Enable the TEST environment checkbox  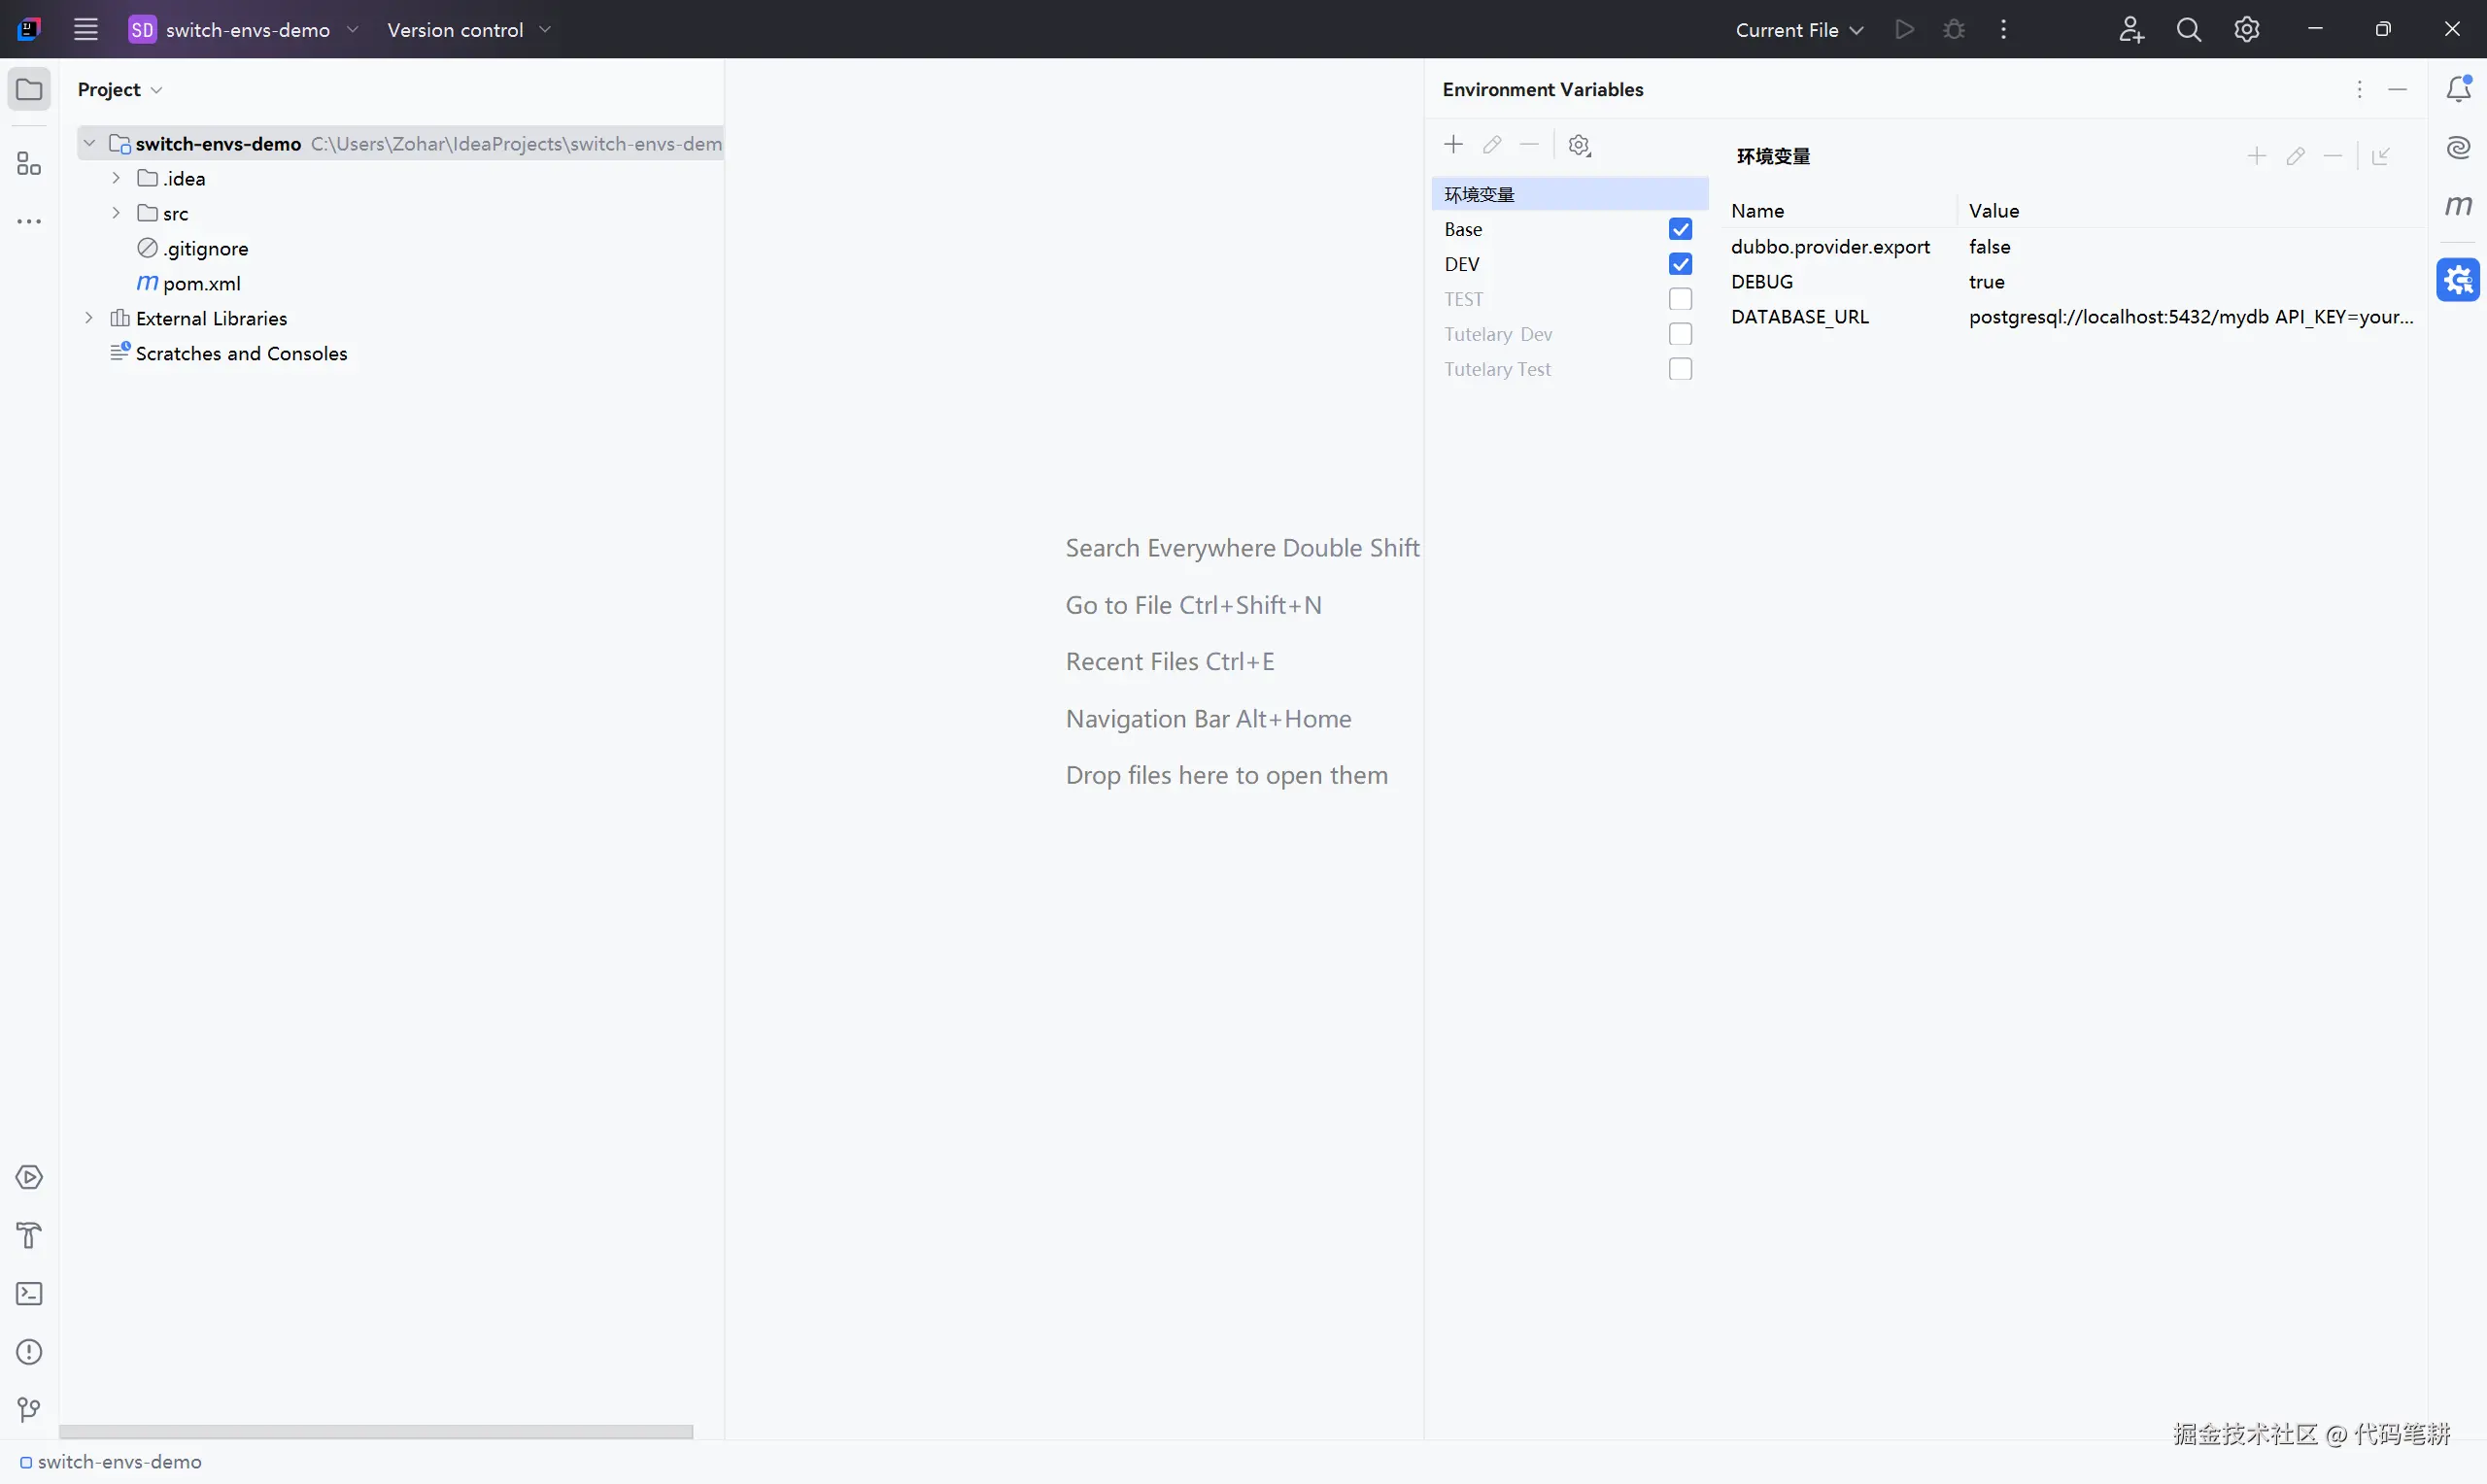point(1680,299)
